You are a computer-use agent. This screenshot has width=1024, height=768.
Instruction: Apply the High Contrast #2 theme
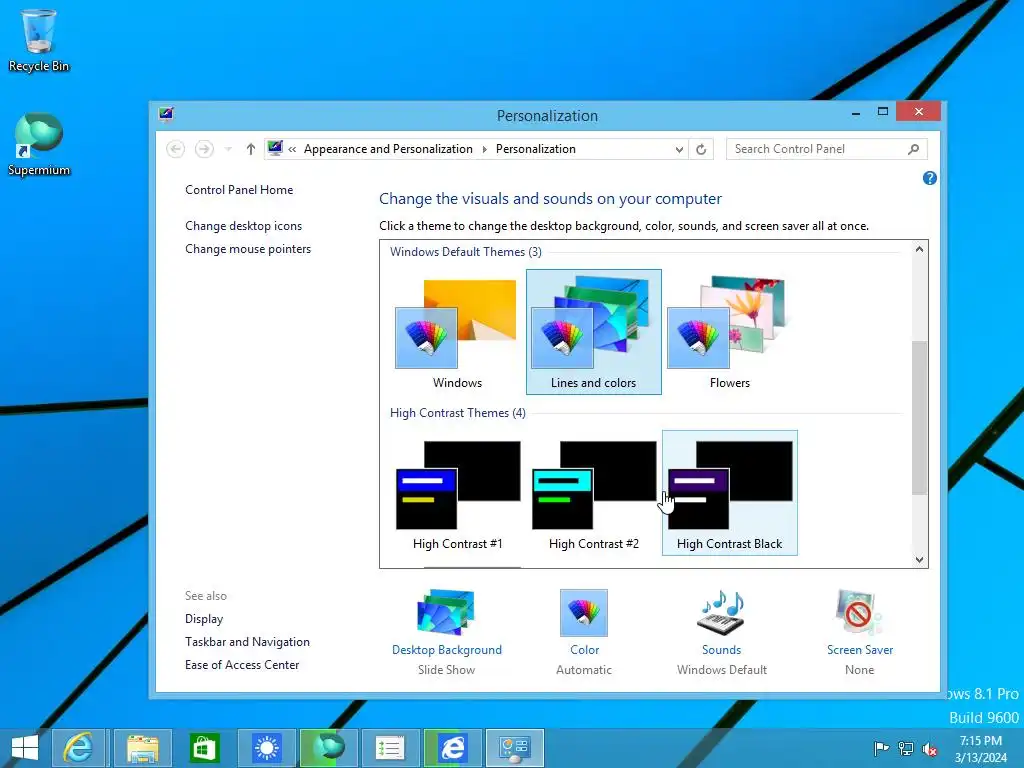coord(594,494)
